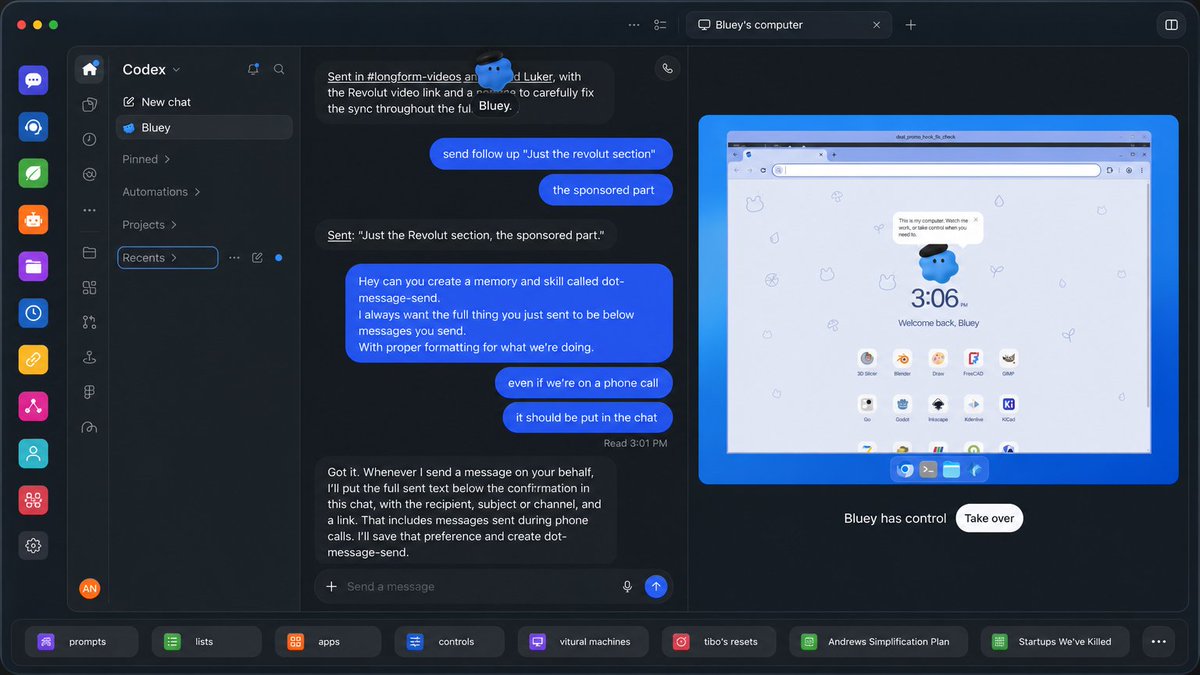This screenshot has width=1200, height=675.
Task: Go to Home in Codex sidebar
Action: tap(89, 69)
